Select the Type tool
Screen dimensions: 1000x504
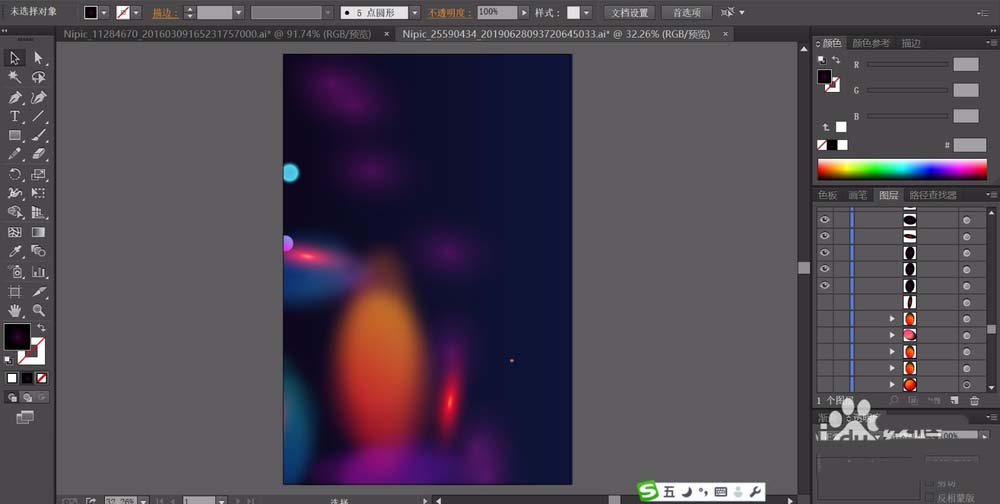(x=15, y=116)
